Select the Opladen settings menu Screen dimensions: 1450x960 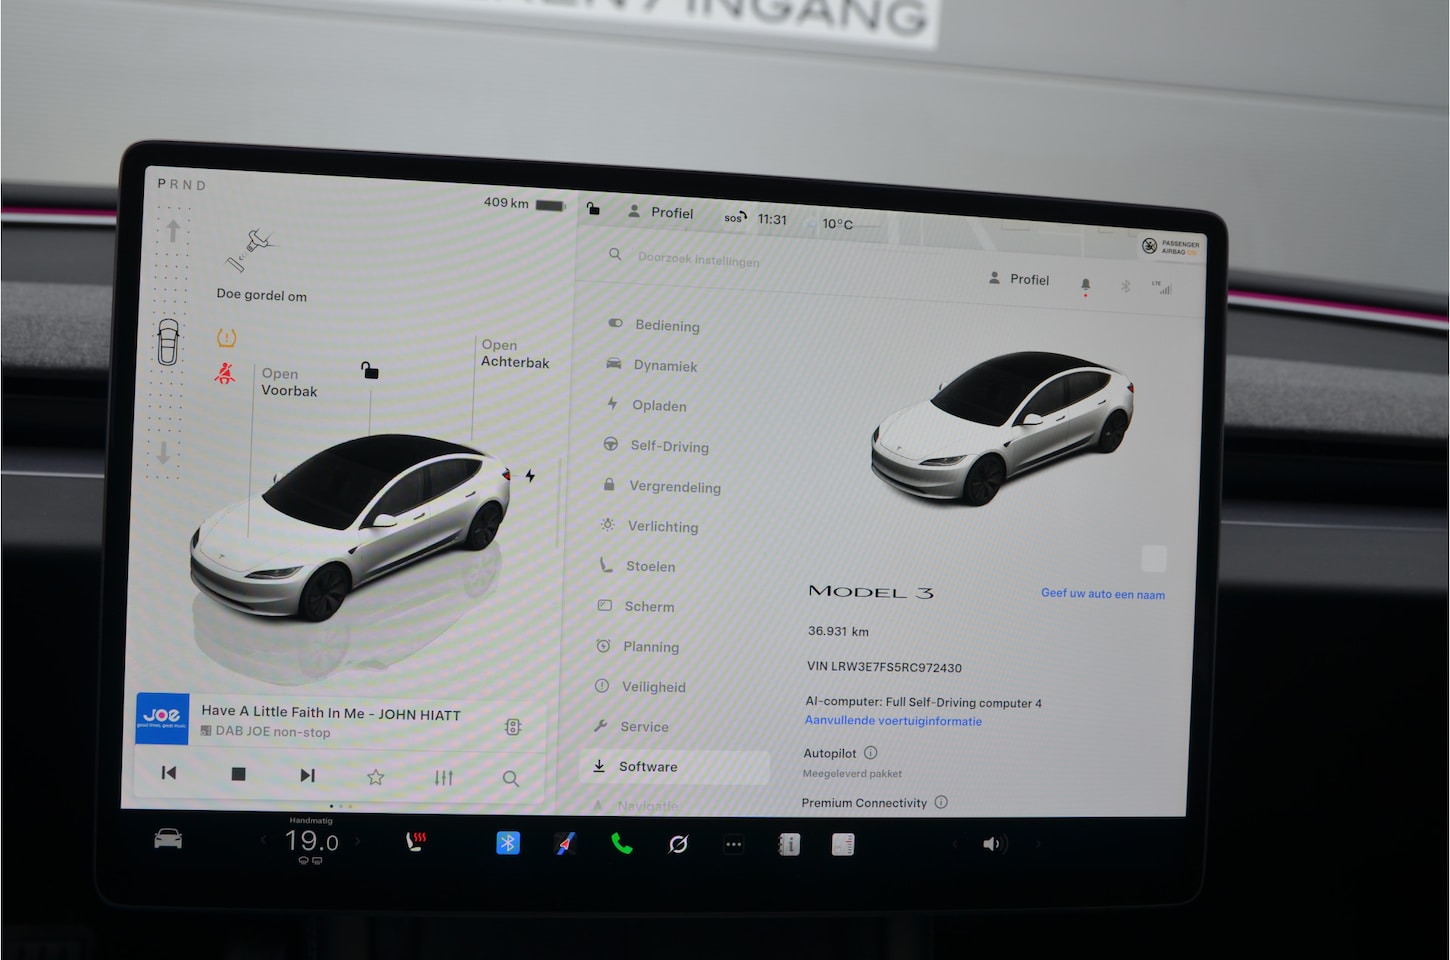coord(658,406)
